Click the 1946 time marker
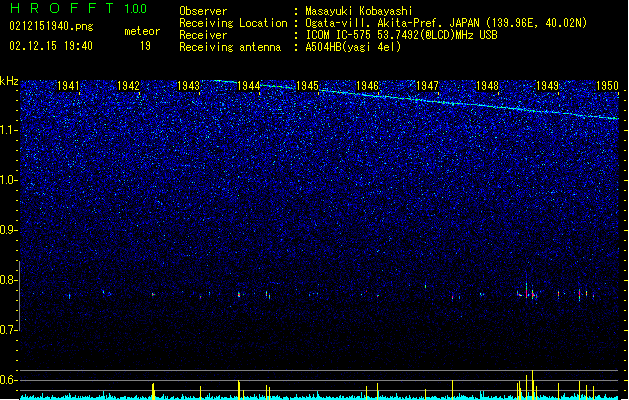The image size is (629, 400). coord(367,85)
